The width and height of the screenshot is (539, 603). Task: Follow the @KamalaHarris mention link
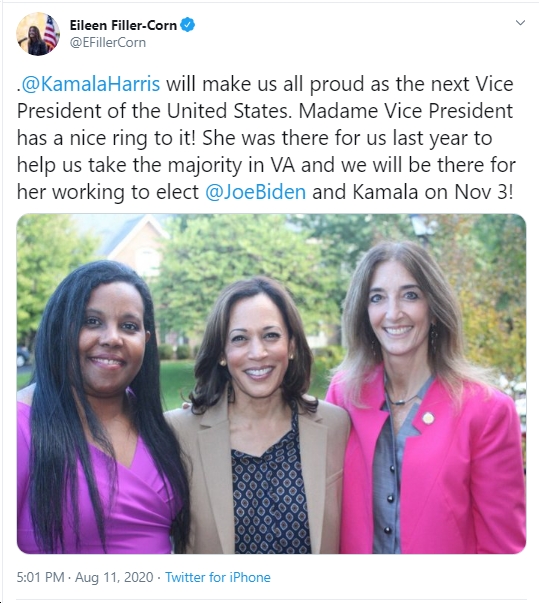pos(90,84)
